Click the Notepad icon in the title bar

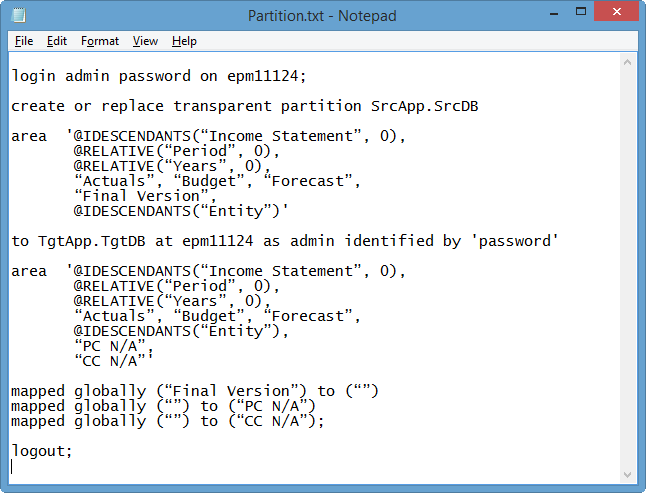(x=19, y=15)
